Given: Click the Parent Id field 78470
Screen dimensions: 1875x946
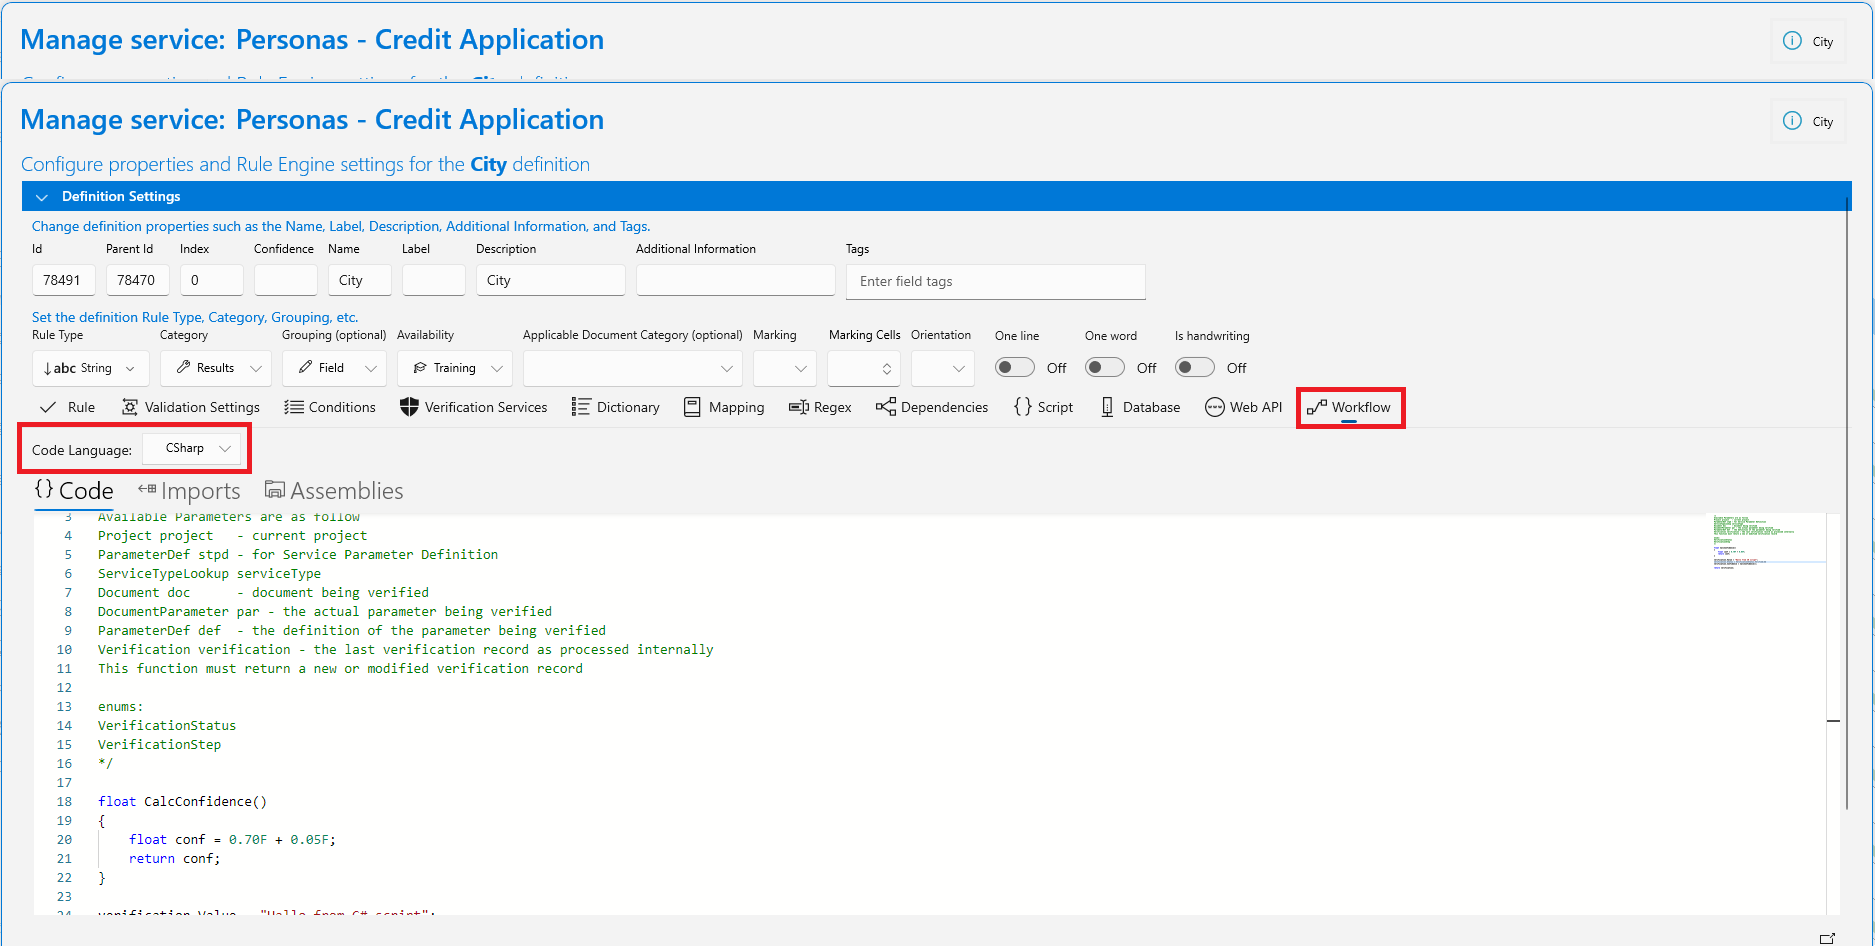Looking at the screenshot, I should [x=138, y=280].
